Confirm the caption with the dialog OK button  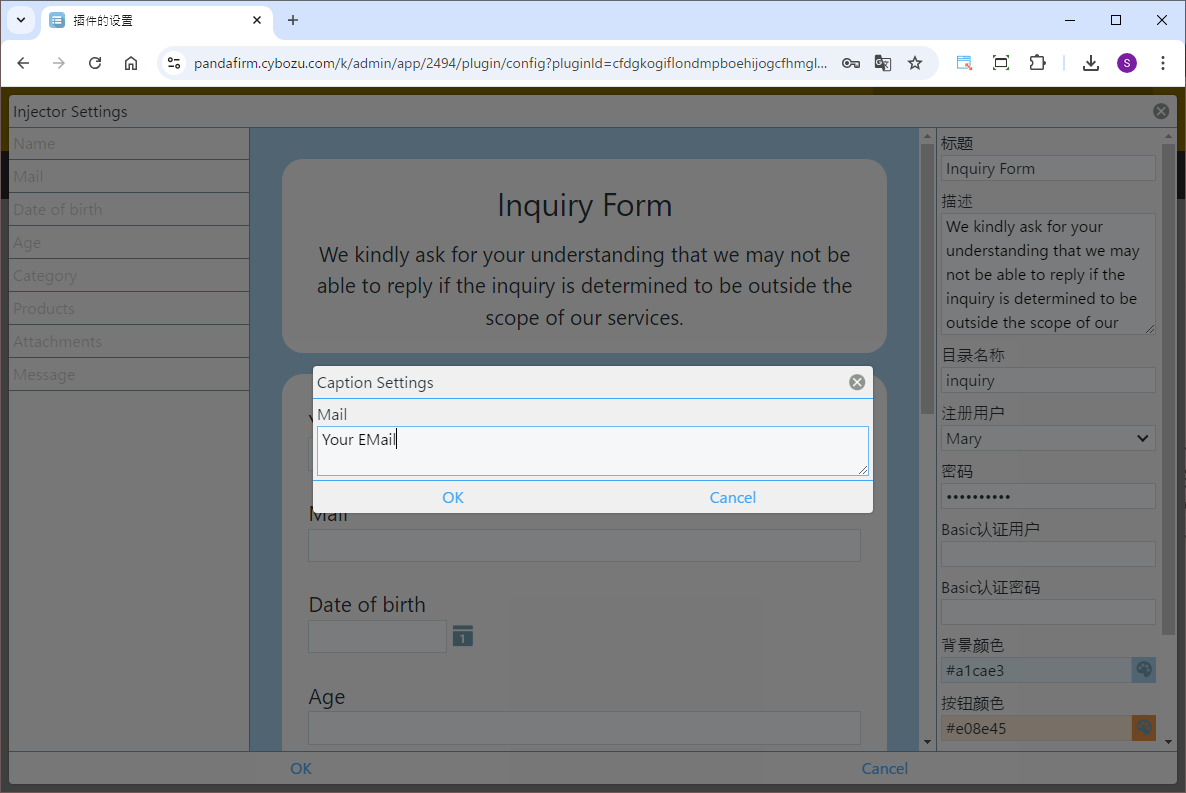pyautogui.click(x=453, y=497)
